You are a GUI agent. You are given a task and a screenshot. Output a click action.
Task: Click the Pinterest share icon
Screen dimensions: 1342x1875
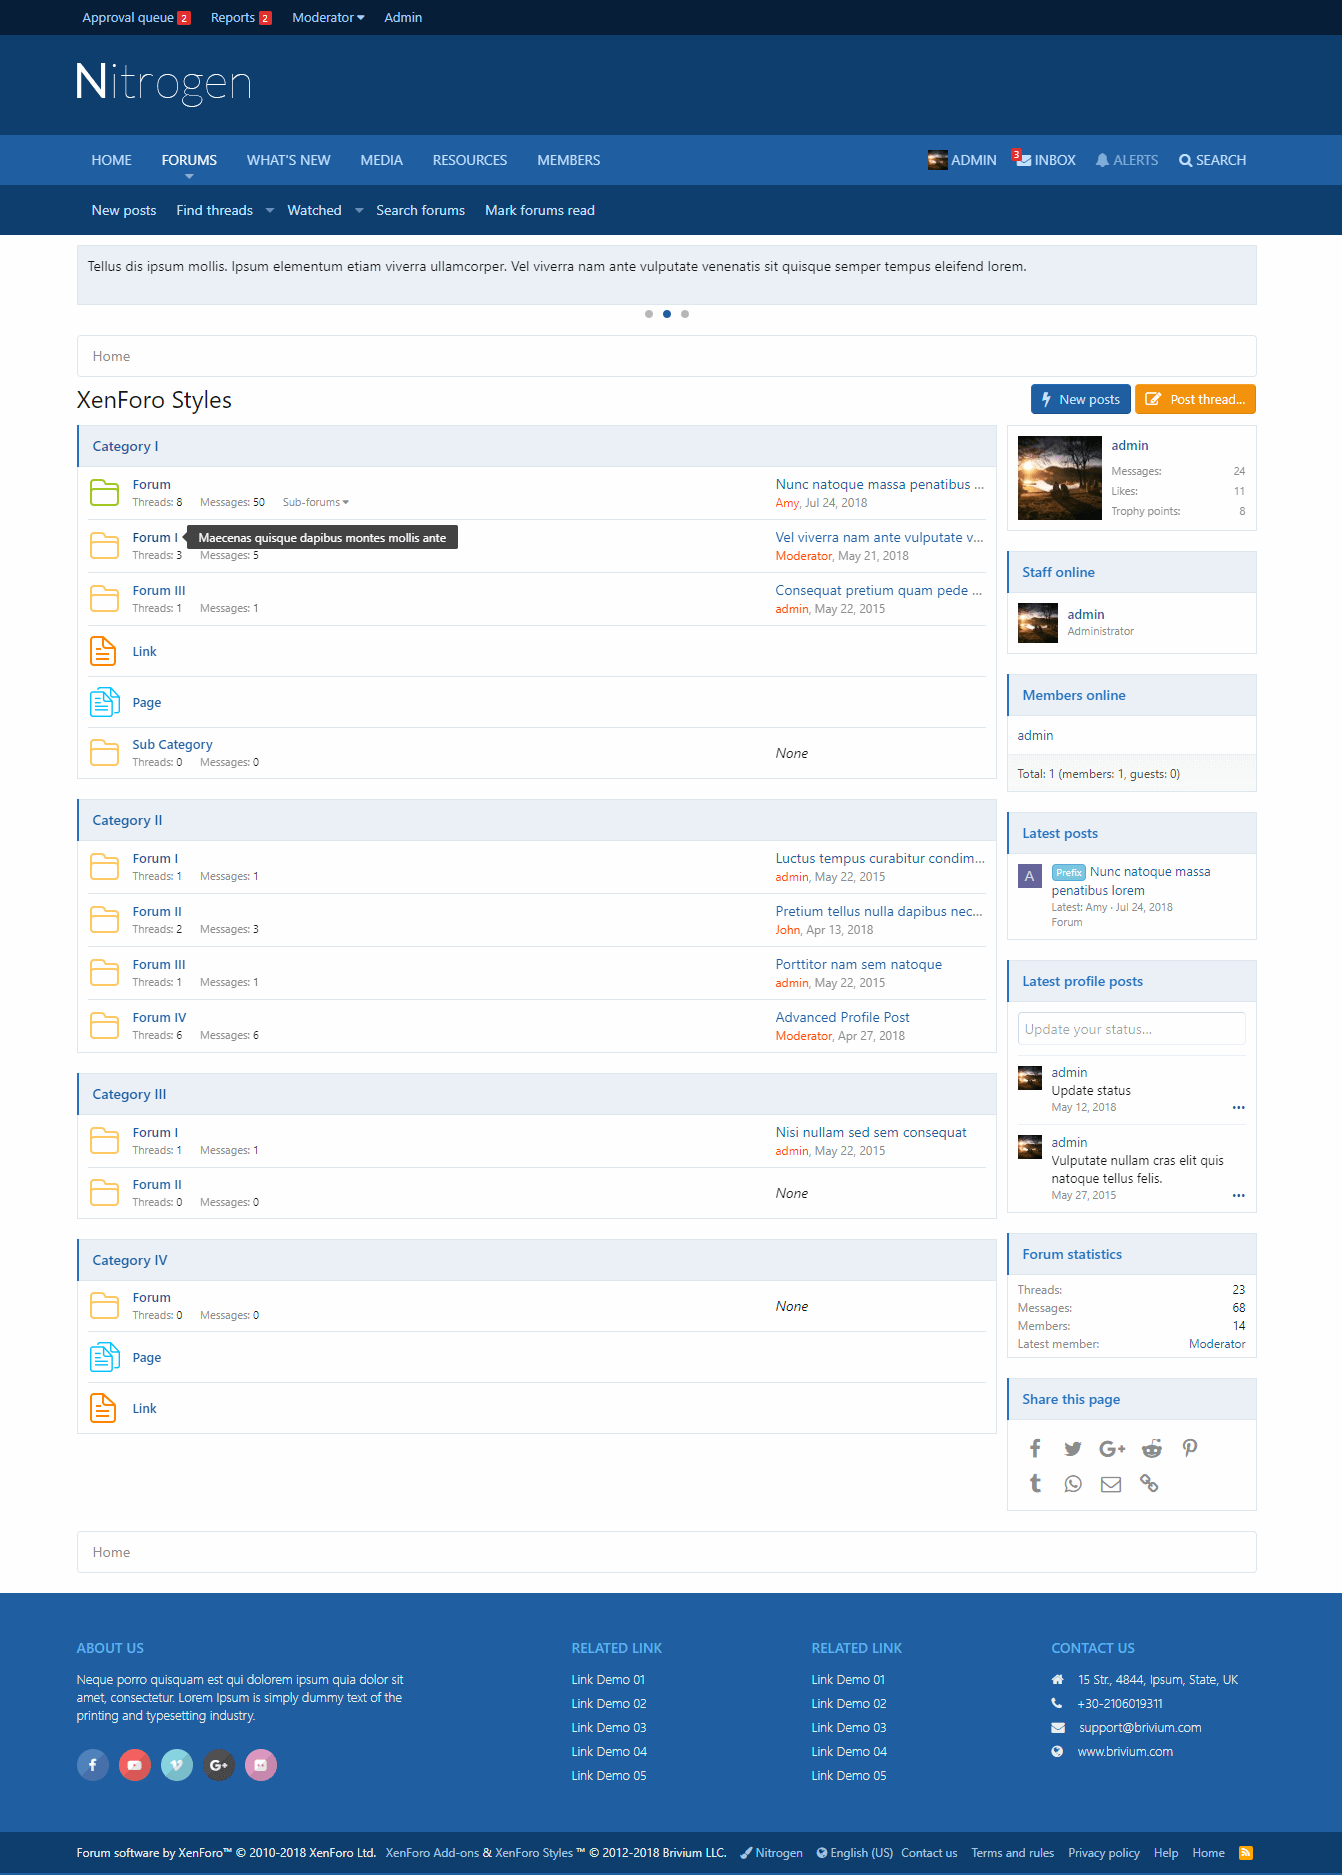pyautogui.click(x=1190, y=1449)
